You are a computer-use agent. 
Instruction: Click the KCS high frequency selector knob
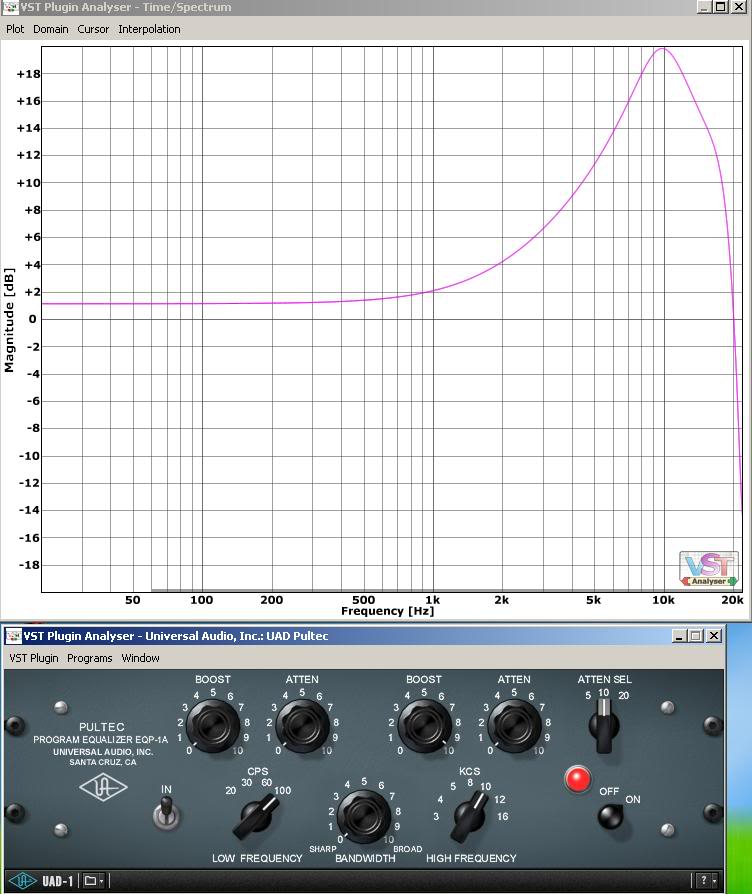click(x=468, y=817)
